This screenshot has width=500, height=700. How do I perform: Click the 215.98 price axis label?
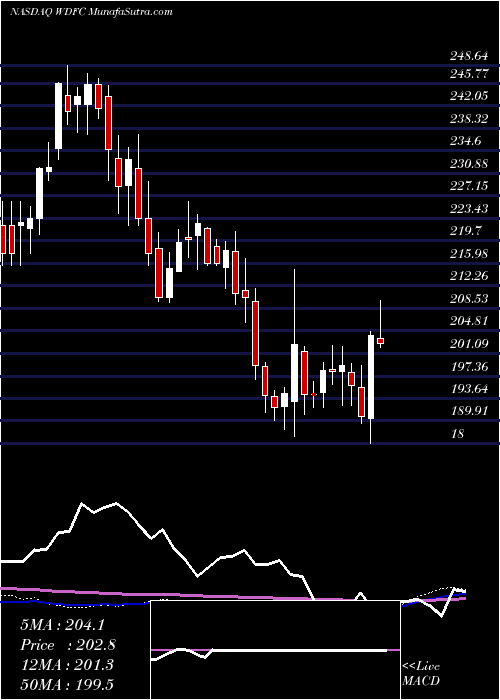[468, 254]
